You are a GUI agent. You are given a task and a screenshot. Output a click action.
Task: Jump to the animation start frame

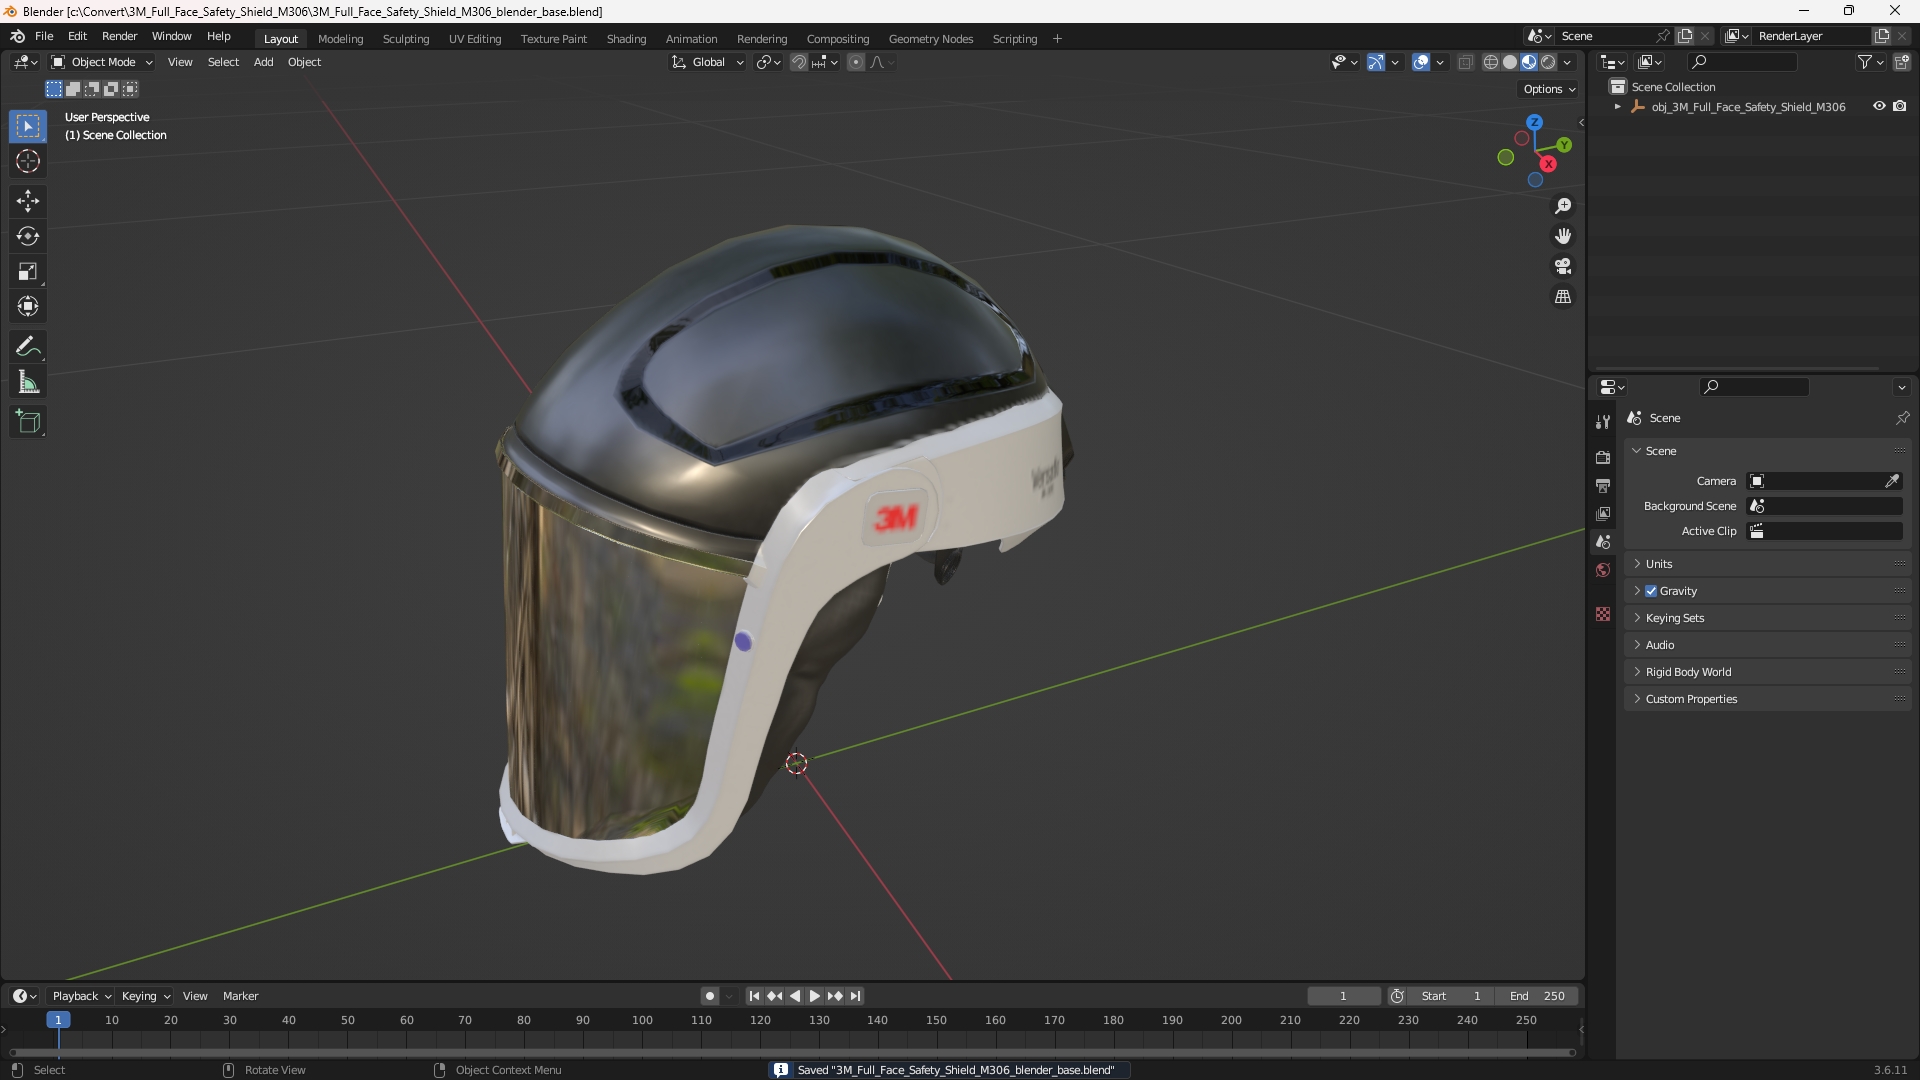pyautogui.click(x=754, y=996)
